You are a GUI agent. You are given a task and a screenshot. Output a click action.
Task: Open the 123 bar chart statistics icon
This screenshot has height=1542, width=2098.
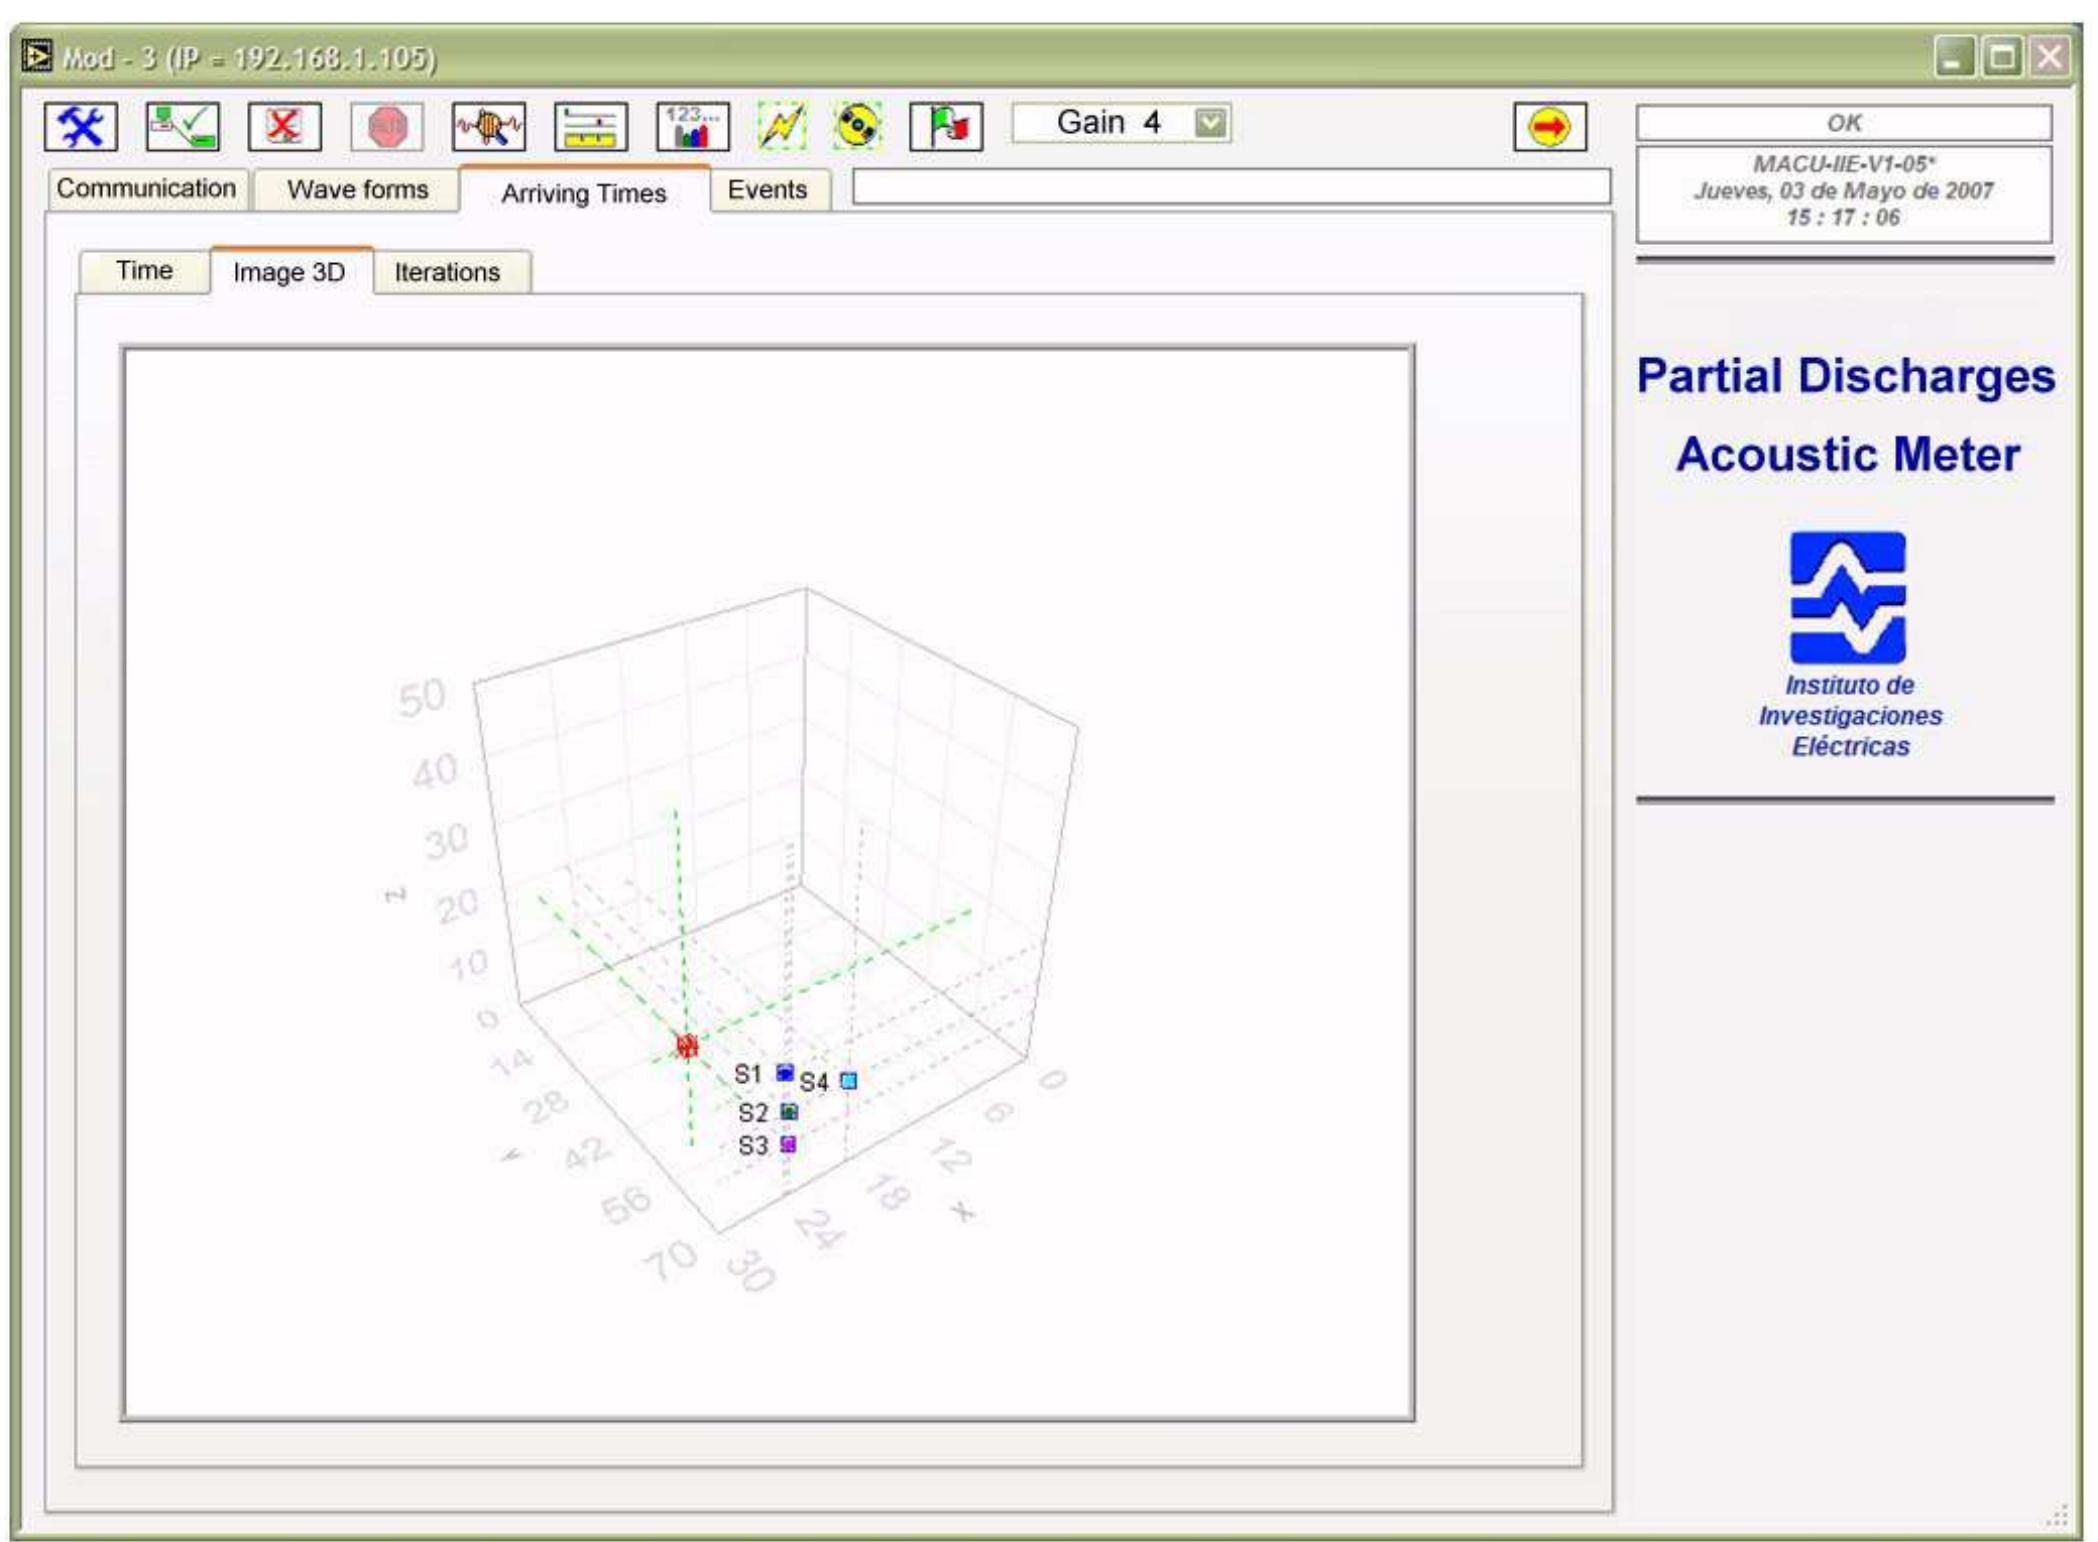(x=690, y=127)
